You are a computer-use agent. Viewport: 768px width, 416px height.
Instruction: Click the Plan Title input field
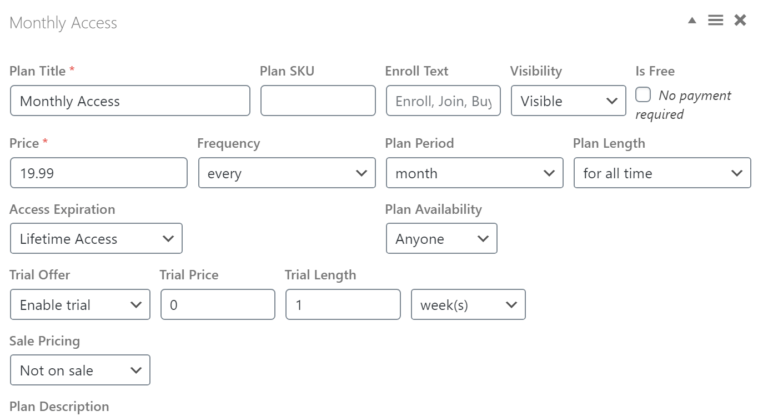tap(130, 101)
